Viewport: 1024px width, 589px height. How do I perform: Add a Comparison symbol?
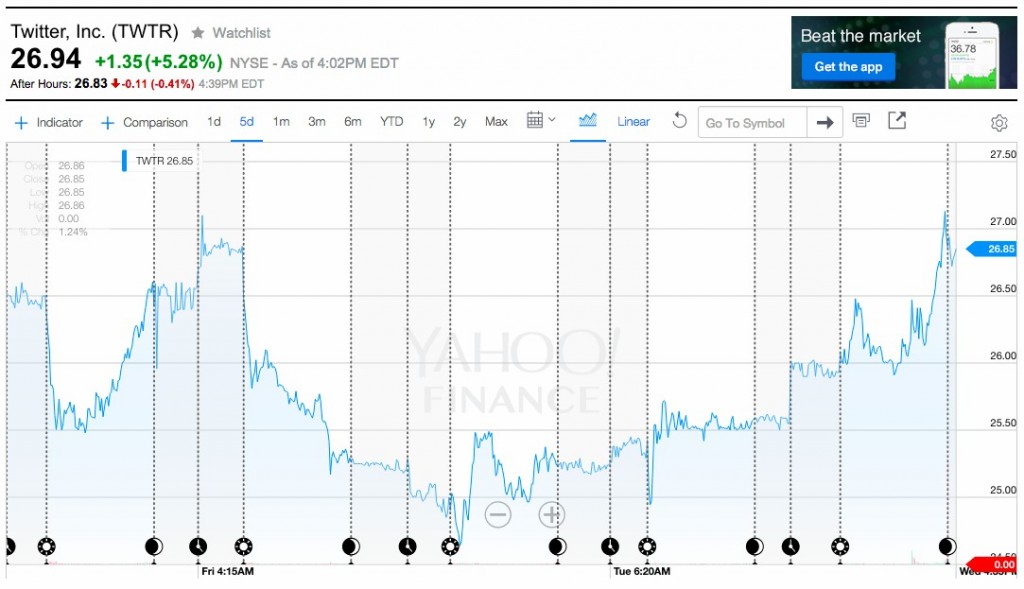click(145, 122)
